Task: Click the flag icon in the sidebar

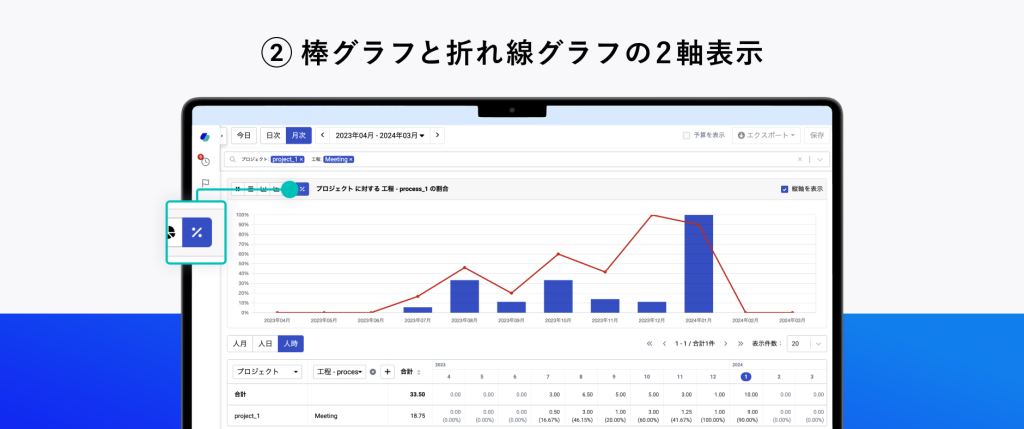Action: [205, 183]
